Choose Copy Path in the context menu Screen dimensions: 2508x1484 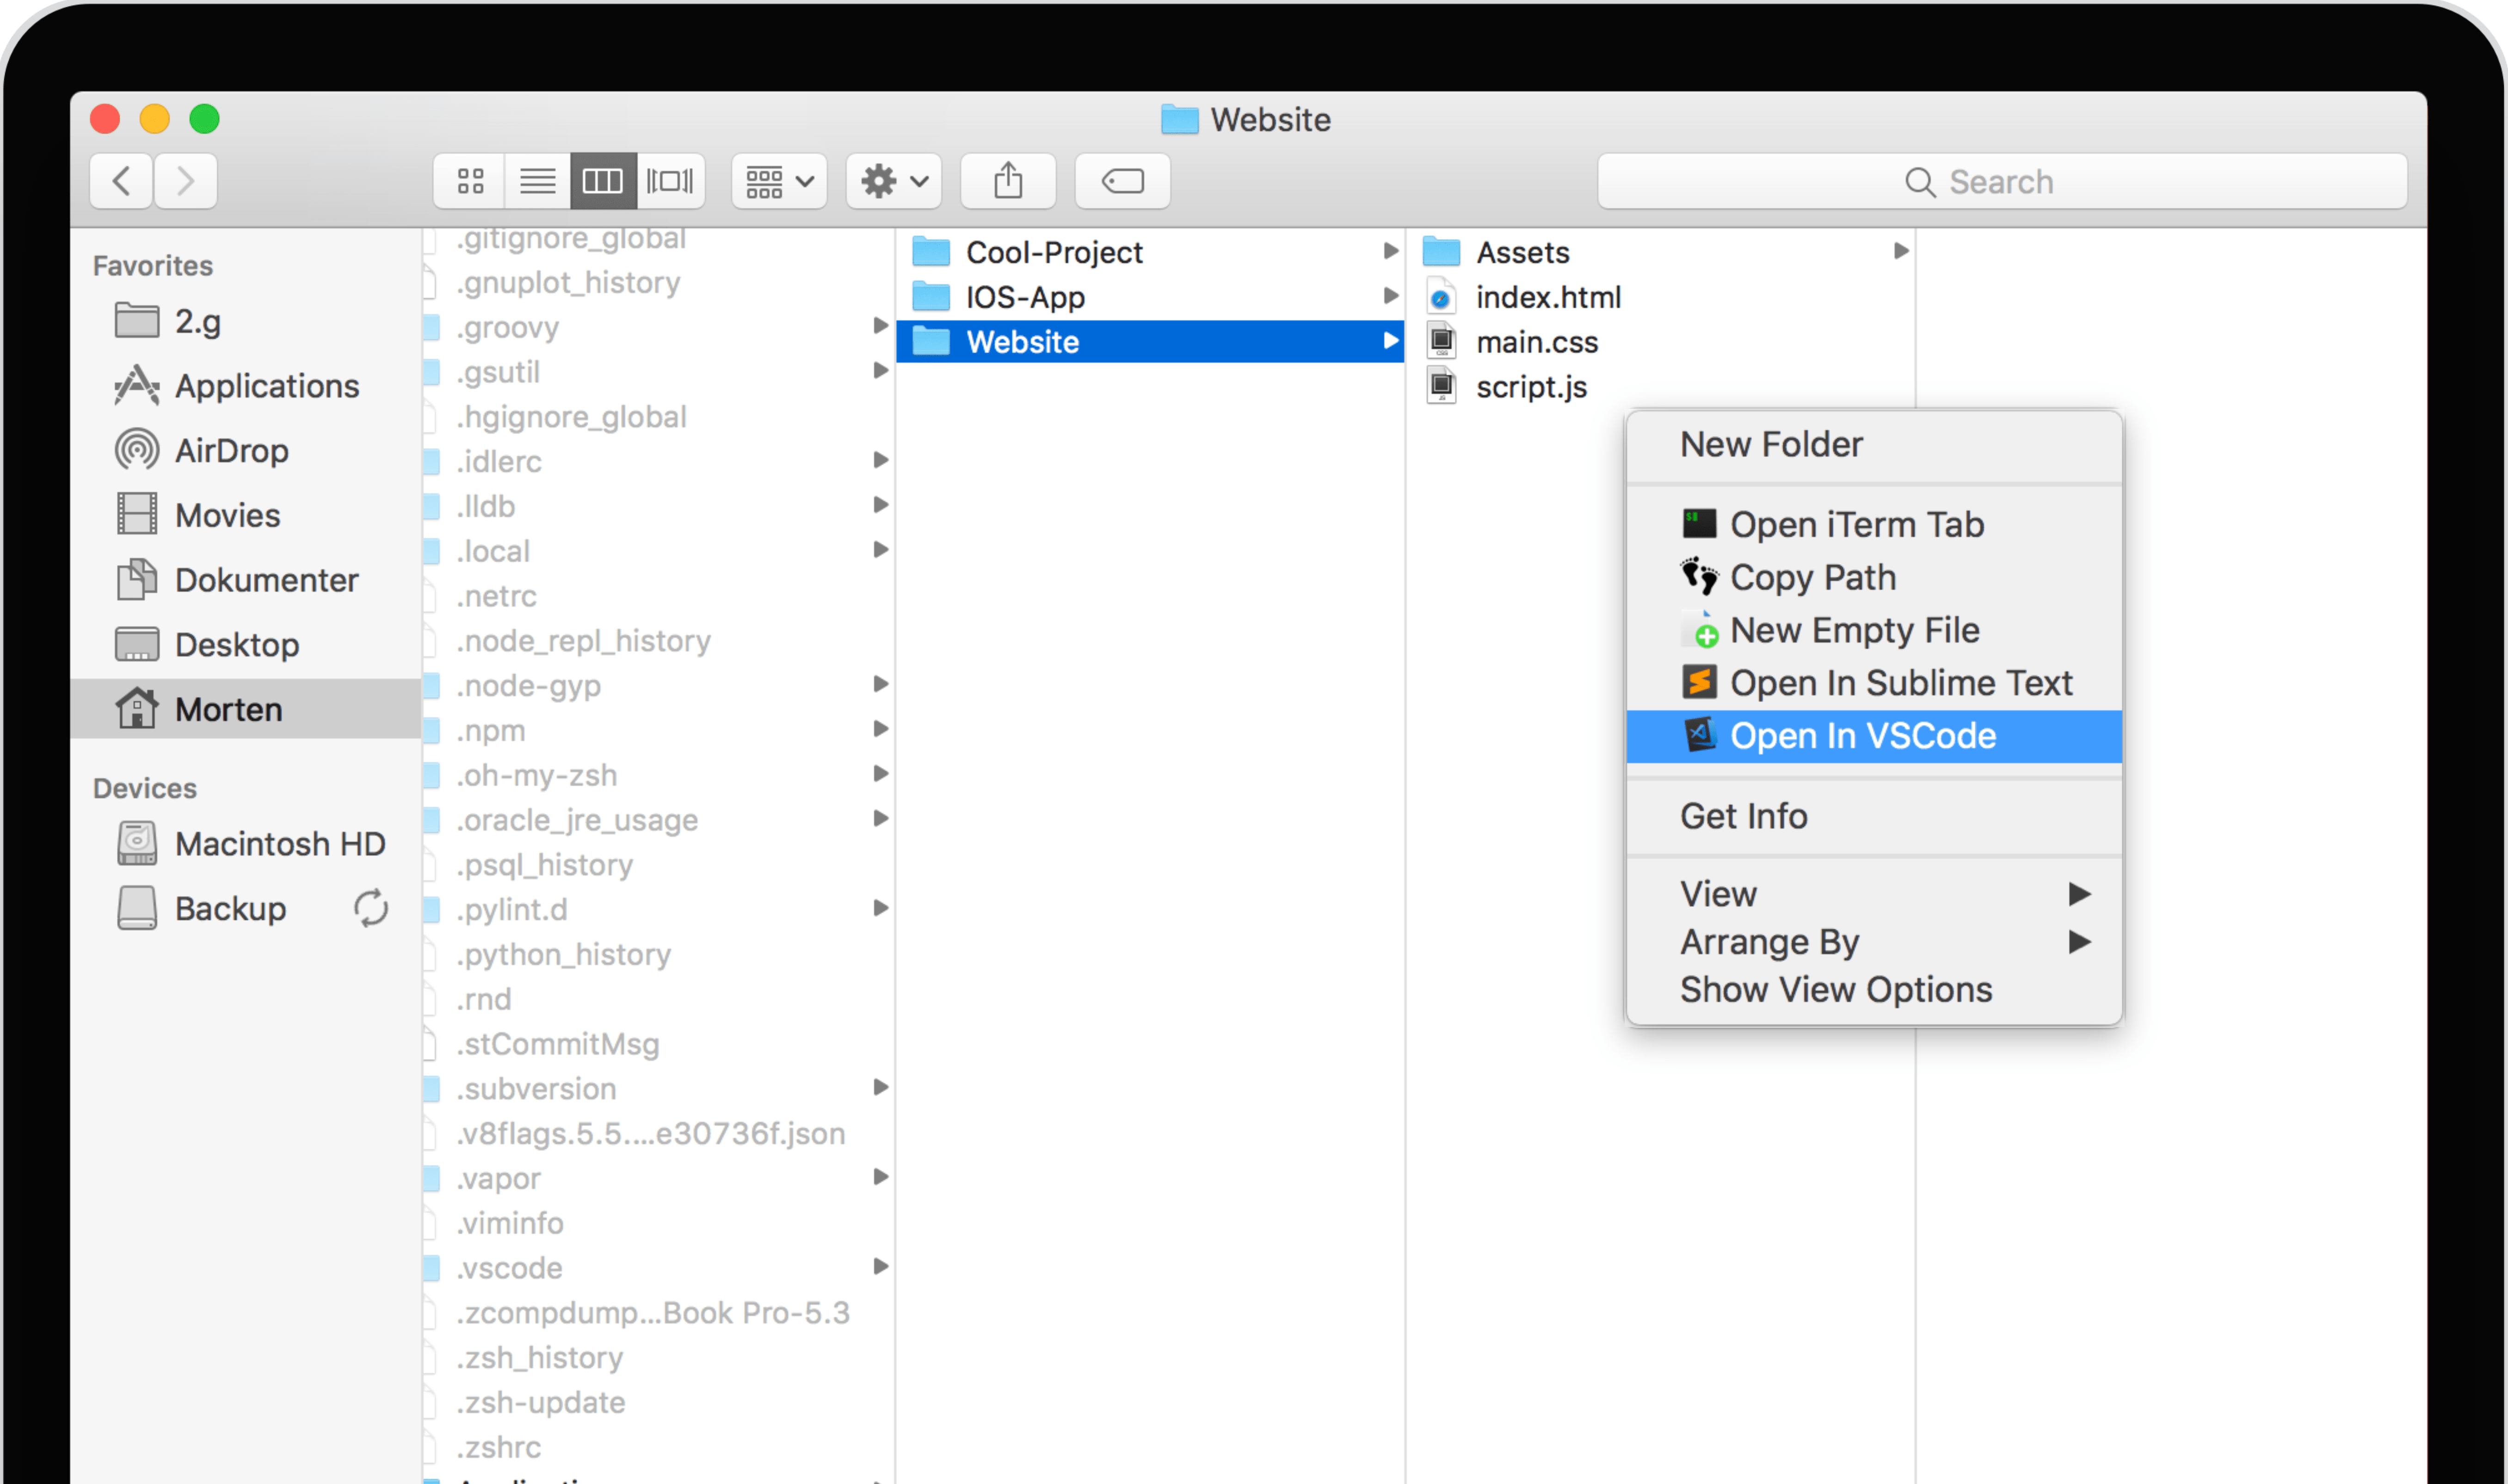tap(1812, 578)
